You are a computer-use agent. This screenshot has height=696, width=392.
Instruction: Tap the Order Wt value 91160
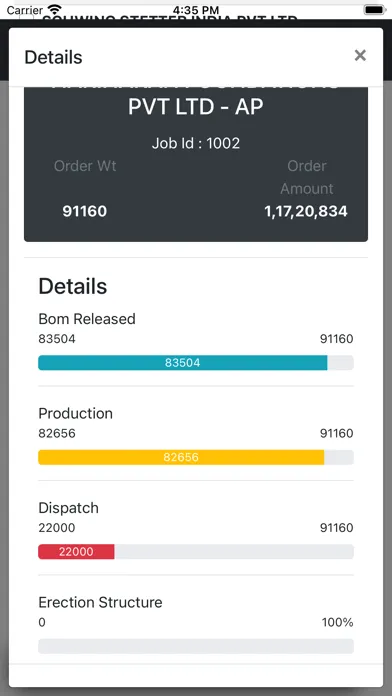85,211
